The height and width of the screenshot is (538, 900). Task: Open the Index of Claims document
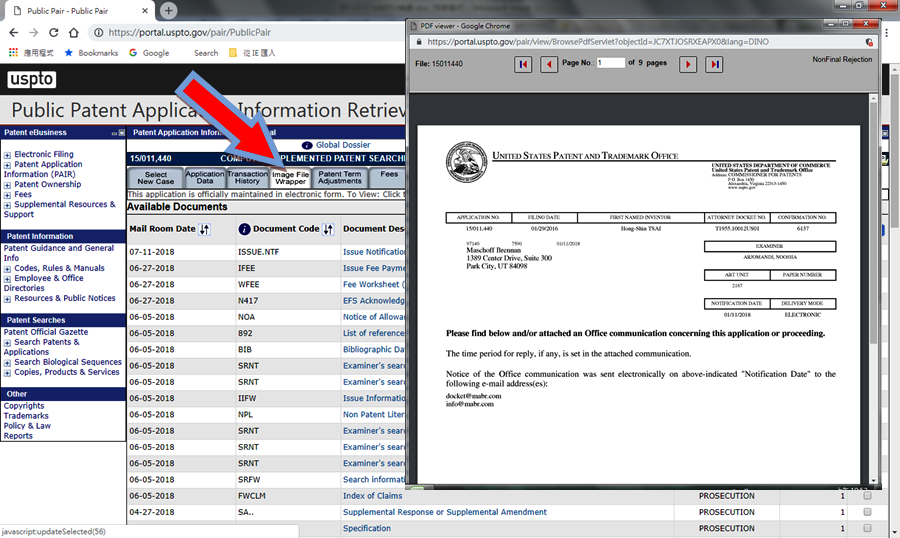373,496
